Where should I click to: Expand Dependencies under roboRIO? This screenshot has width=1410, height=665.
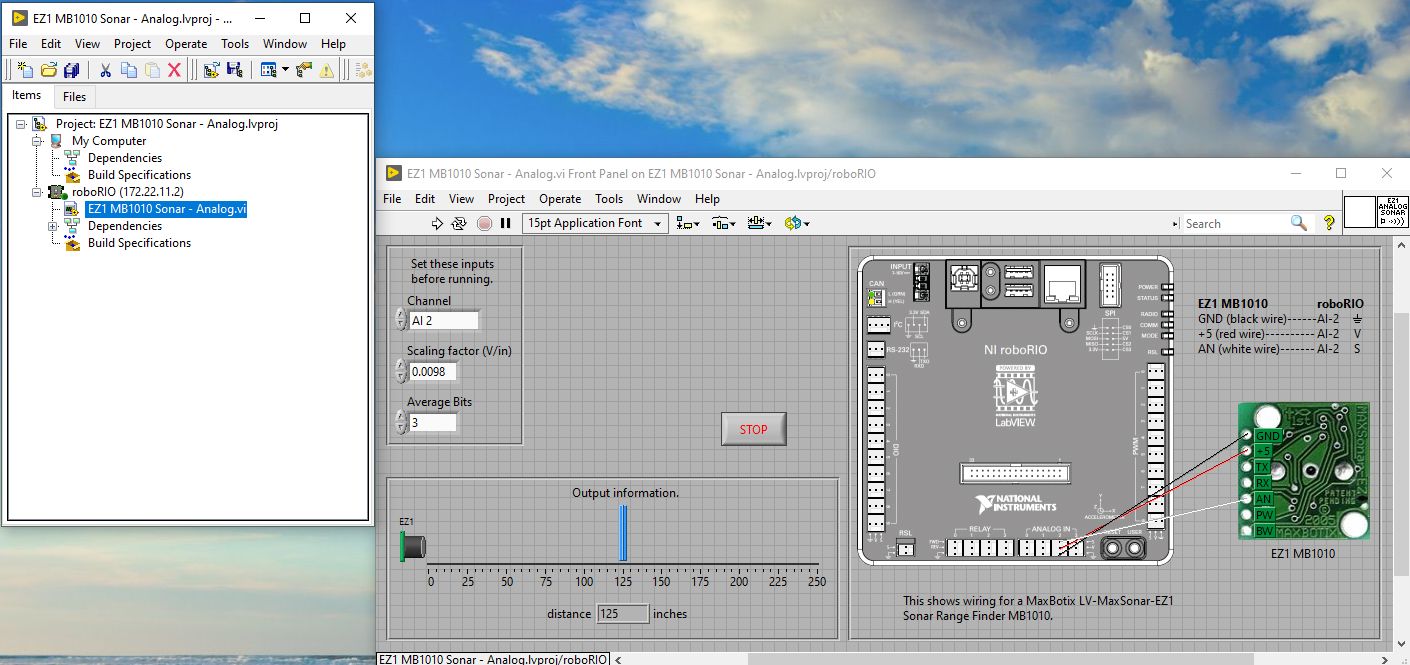[x=53, y=226]
